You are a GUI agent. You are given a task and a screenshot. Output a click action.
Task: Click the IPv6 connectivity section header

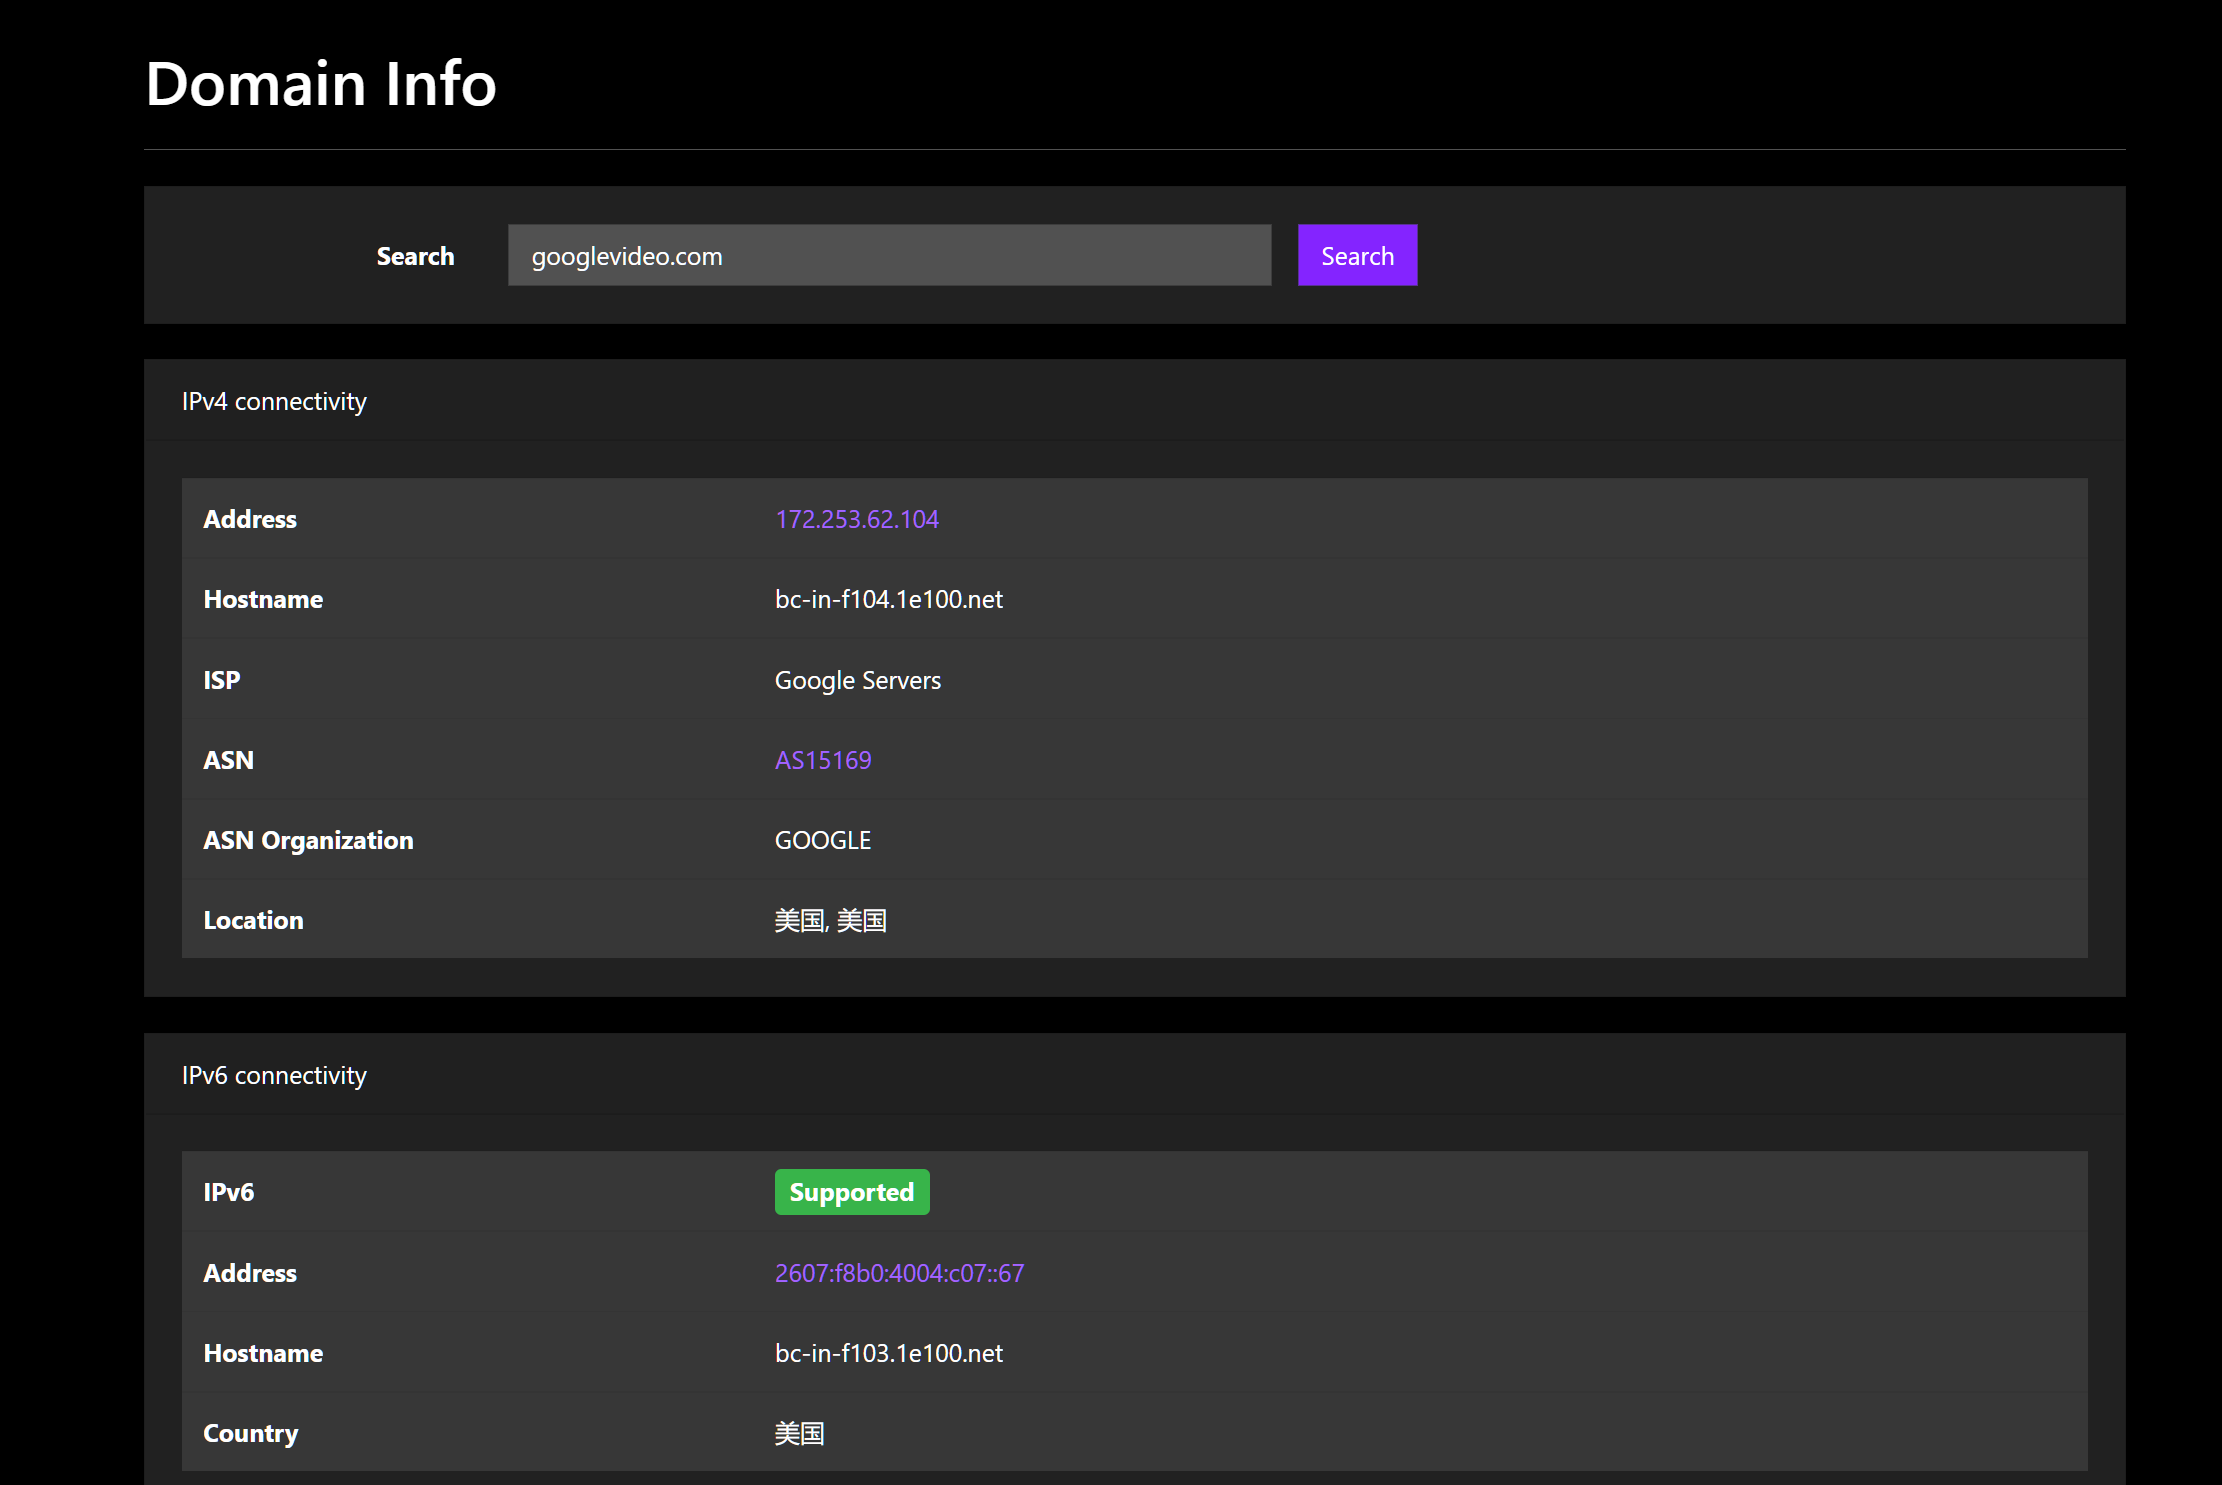click(x=274, y=1075)
